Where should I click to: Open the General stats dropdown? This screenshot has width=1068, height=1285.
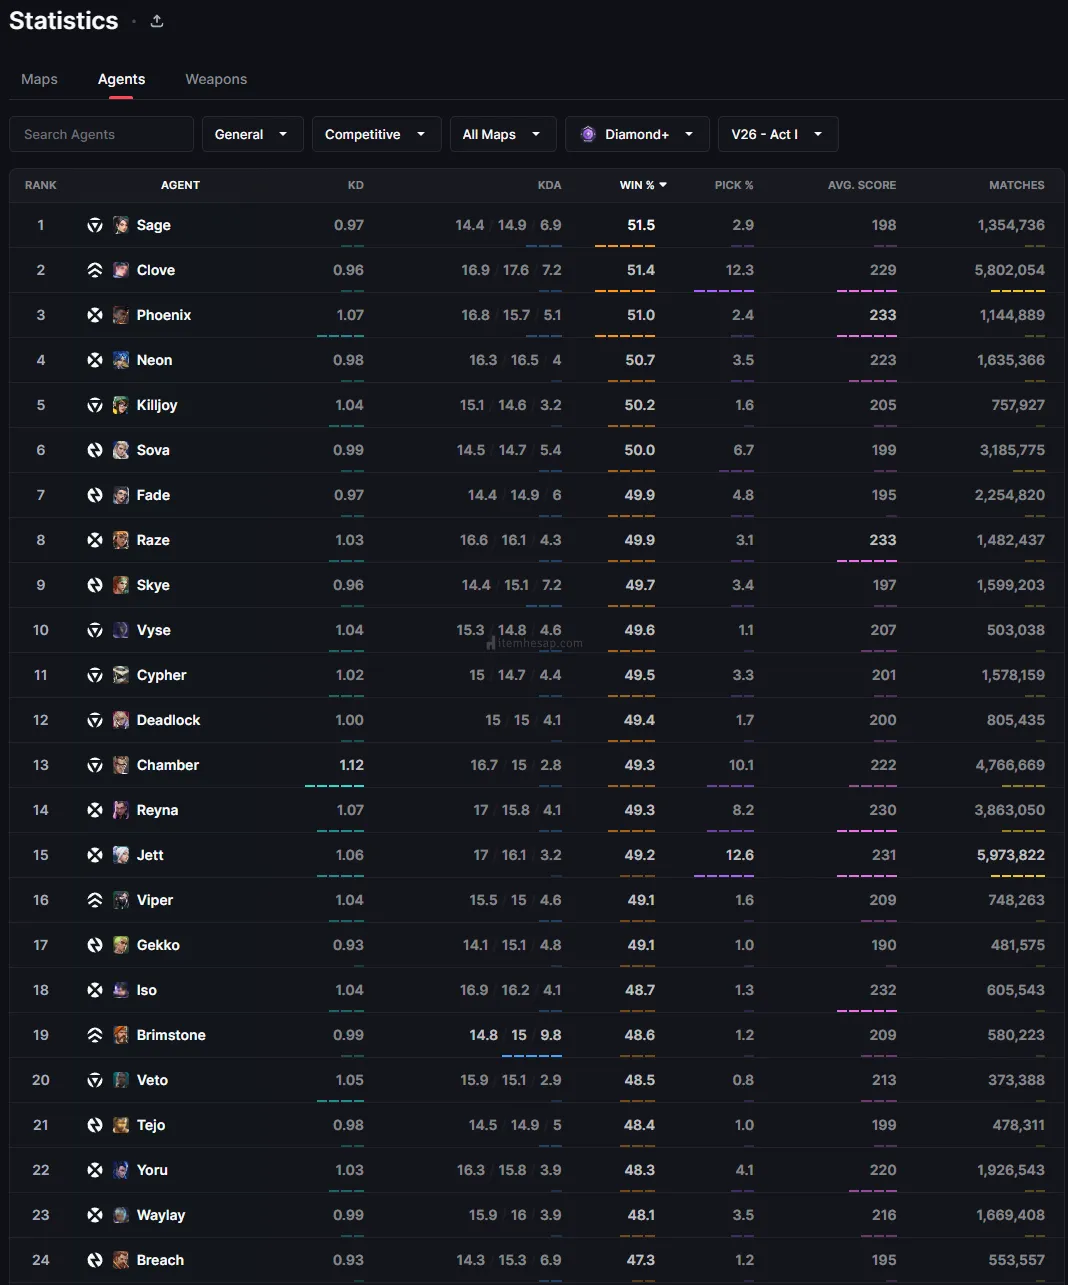252,134
